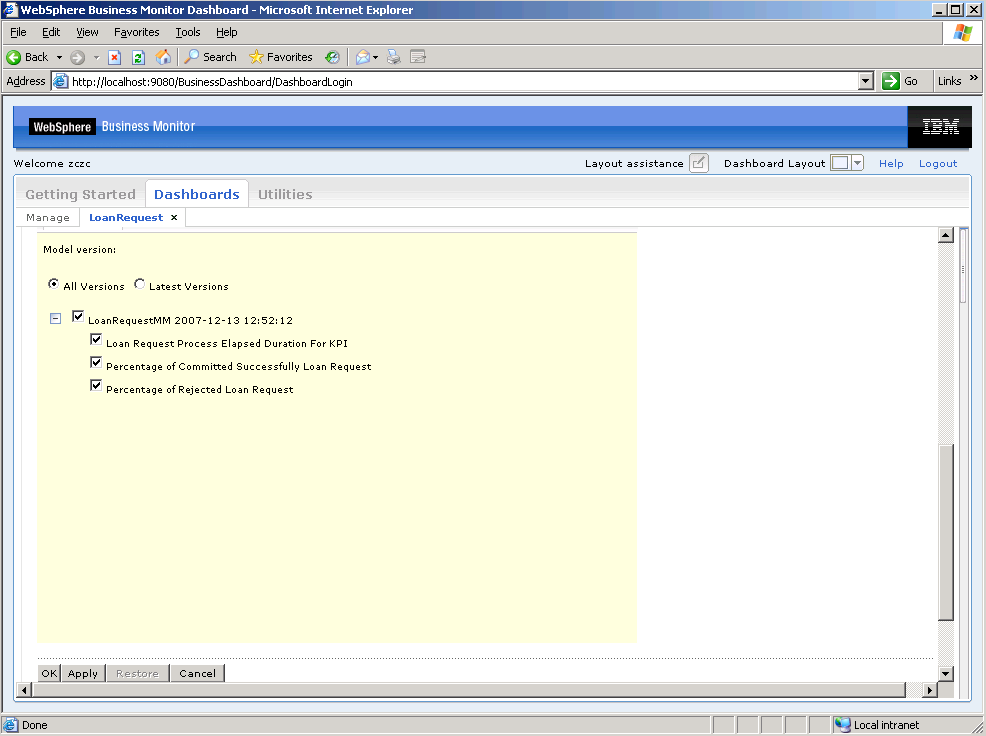Viewport: 986px width, 736px height.
Task: Click the Forward arrow icon
Action: 77,57
